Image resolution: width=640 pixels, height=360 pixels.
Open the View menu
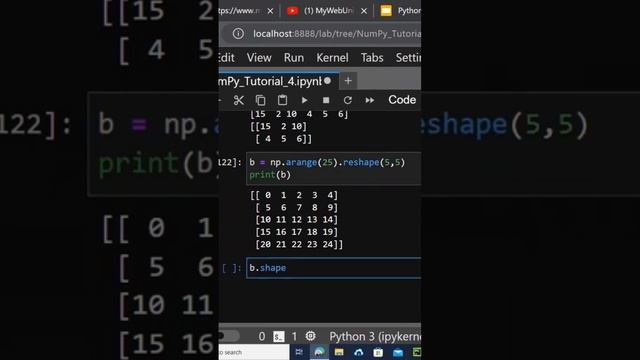pos(259,58)
